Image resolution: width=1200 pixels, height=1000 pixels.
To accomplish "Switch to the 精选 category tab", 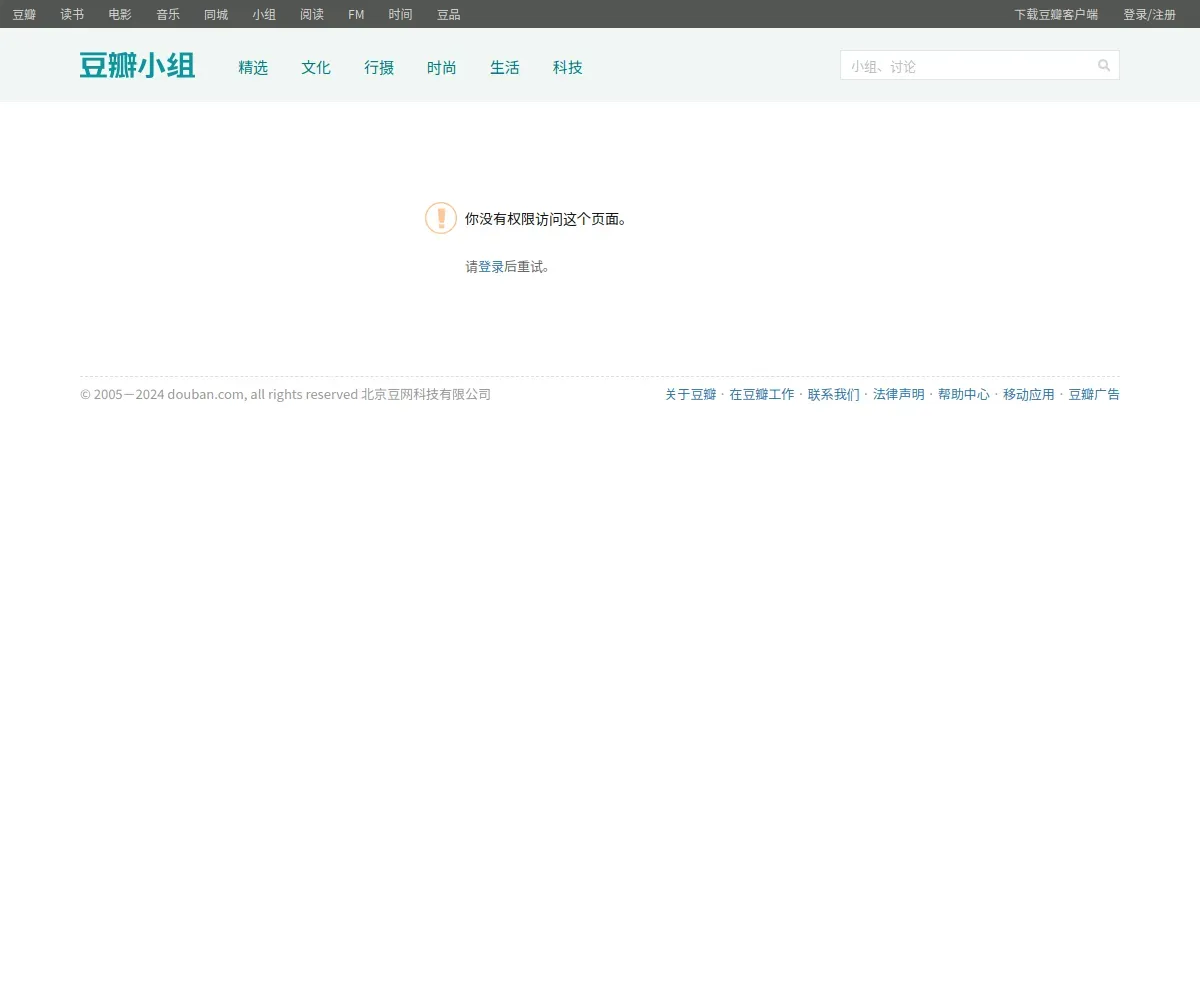I will pos(253,67).
